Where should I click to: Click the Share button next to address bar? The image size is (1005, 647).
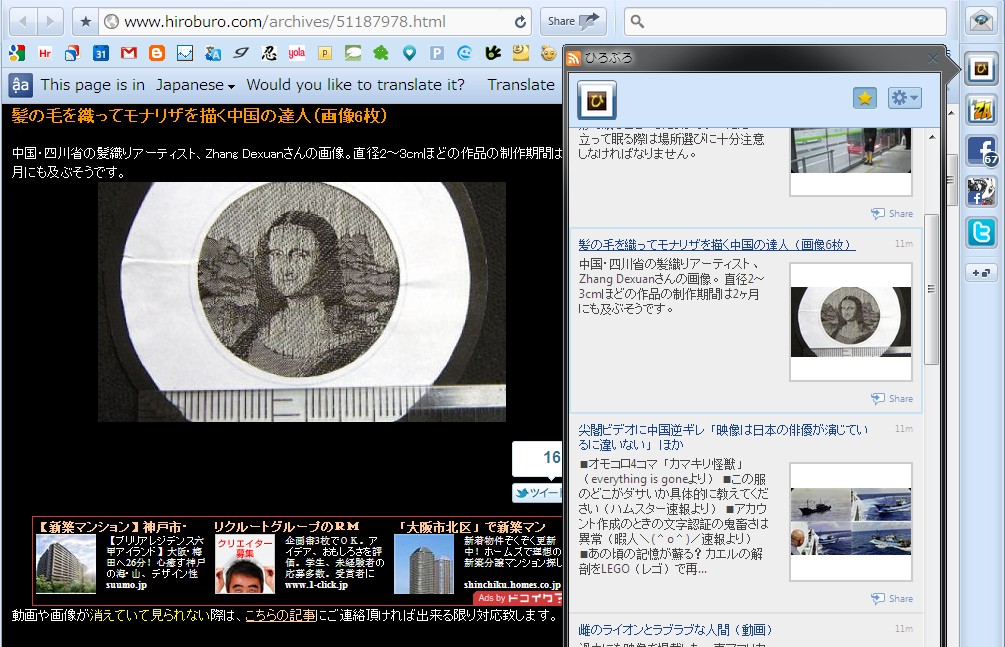click(573, 21)
